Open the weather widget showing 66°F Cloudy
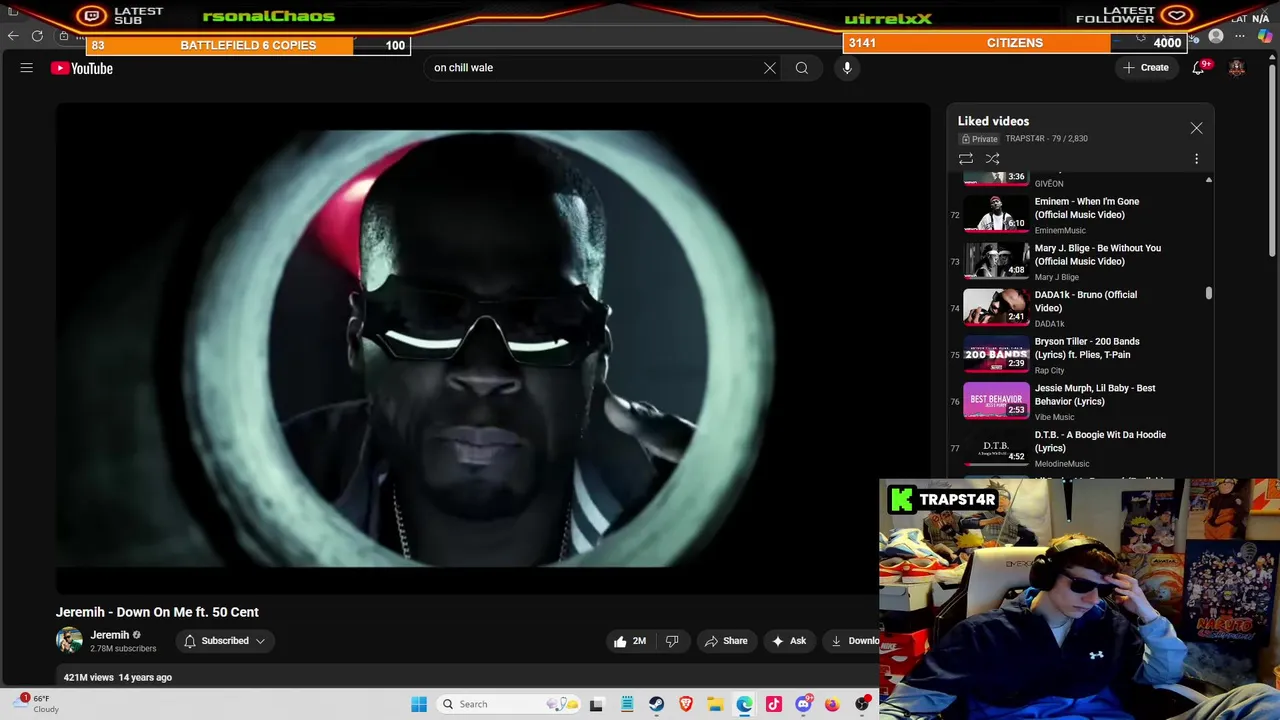This screenshot has width=1280, height=720. click(x=38, y=704)
